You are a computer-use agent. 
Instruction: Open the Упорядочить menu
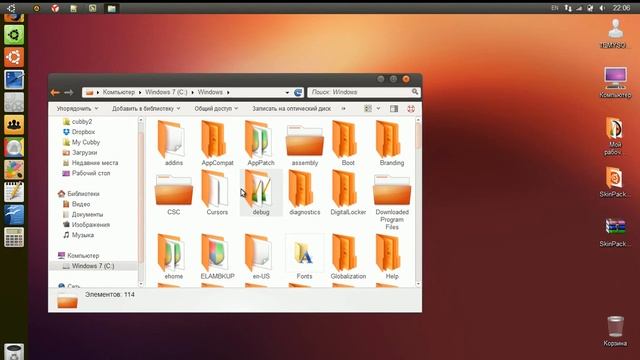point(77,109)
